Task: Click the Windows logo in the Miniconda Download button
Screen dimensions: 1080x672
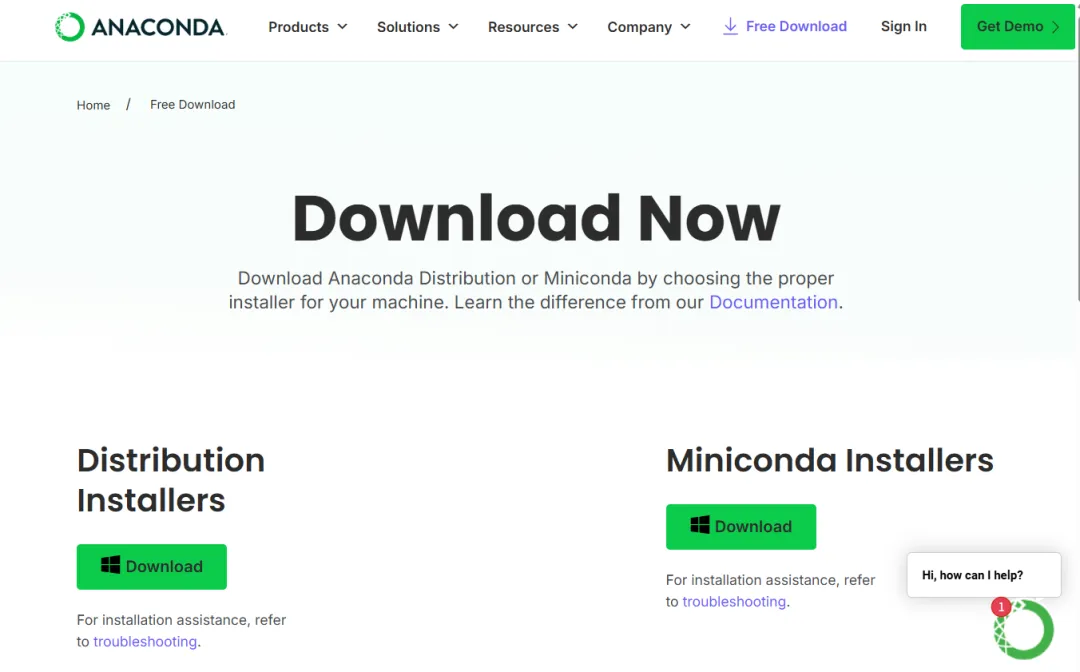Action: (700, 525)
